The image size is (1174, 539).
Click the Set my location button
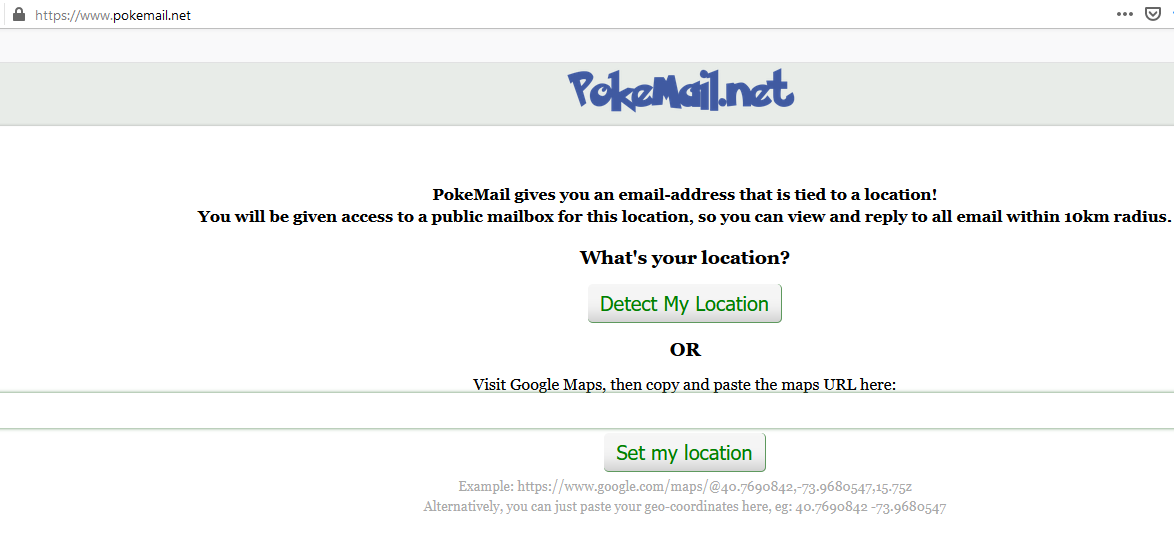[684, 452]
